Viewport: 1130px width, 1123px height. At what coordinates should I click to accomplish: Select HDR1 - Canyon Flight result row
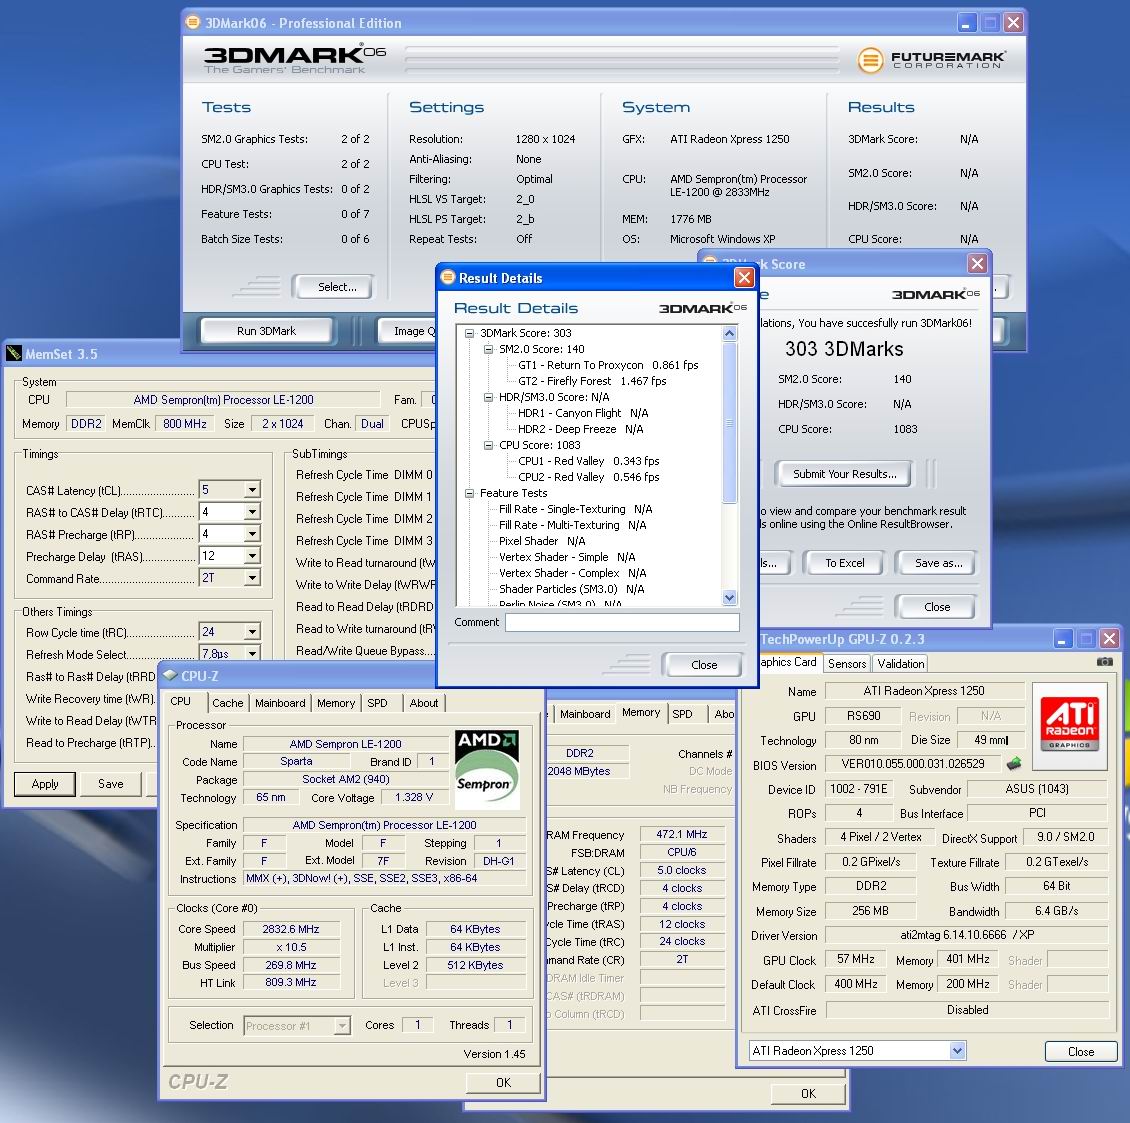pos(583,413)
